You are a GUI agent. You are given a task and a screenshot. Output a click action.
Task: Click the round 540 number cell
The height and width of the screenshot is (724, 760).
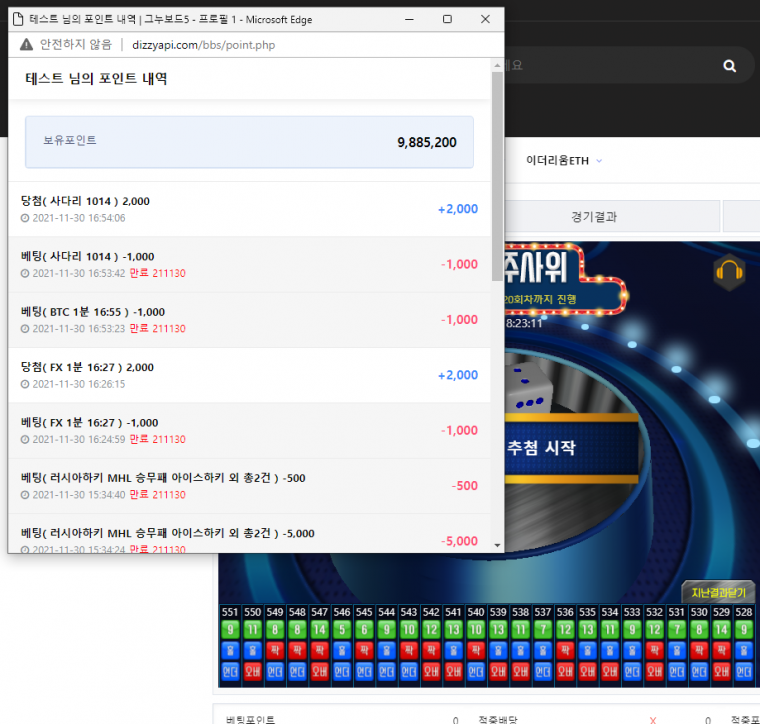[476, 612]
